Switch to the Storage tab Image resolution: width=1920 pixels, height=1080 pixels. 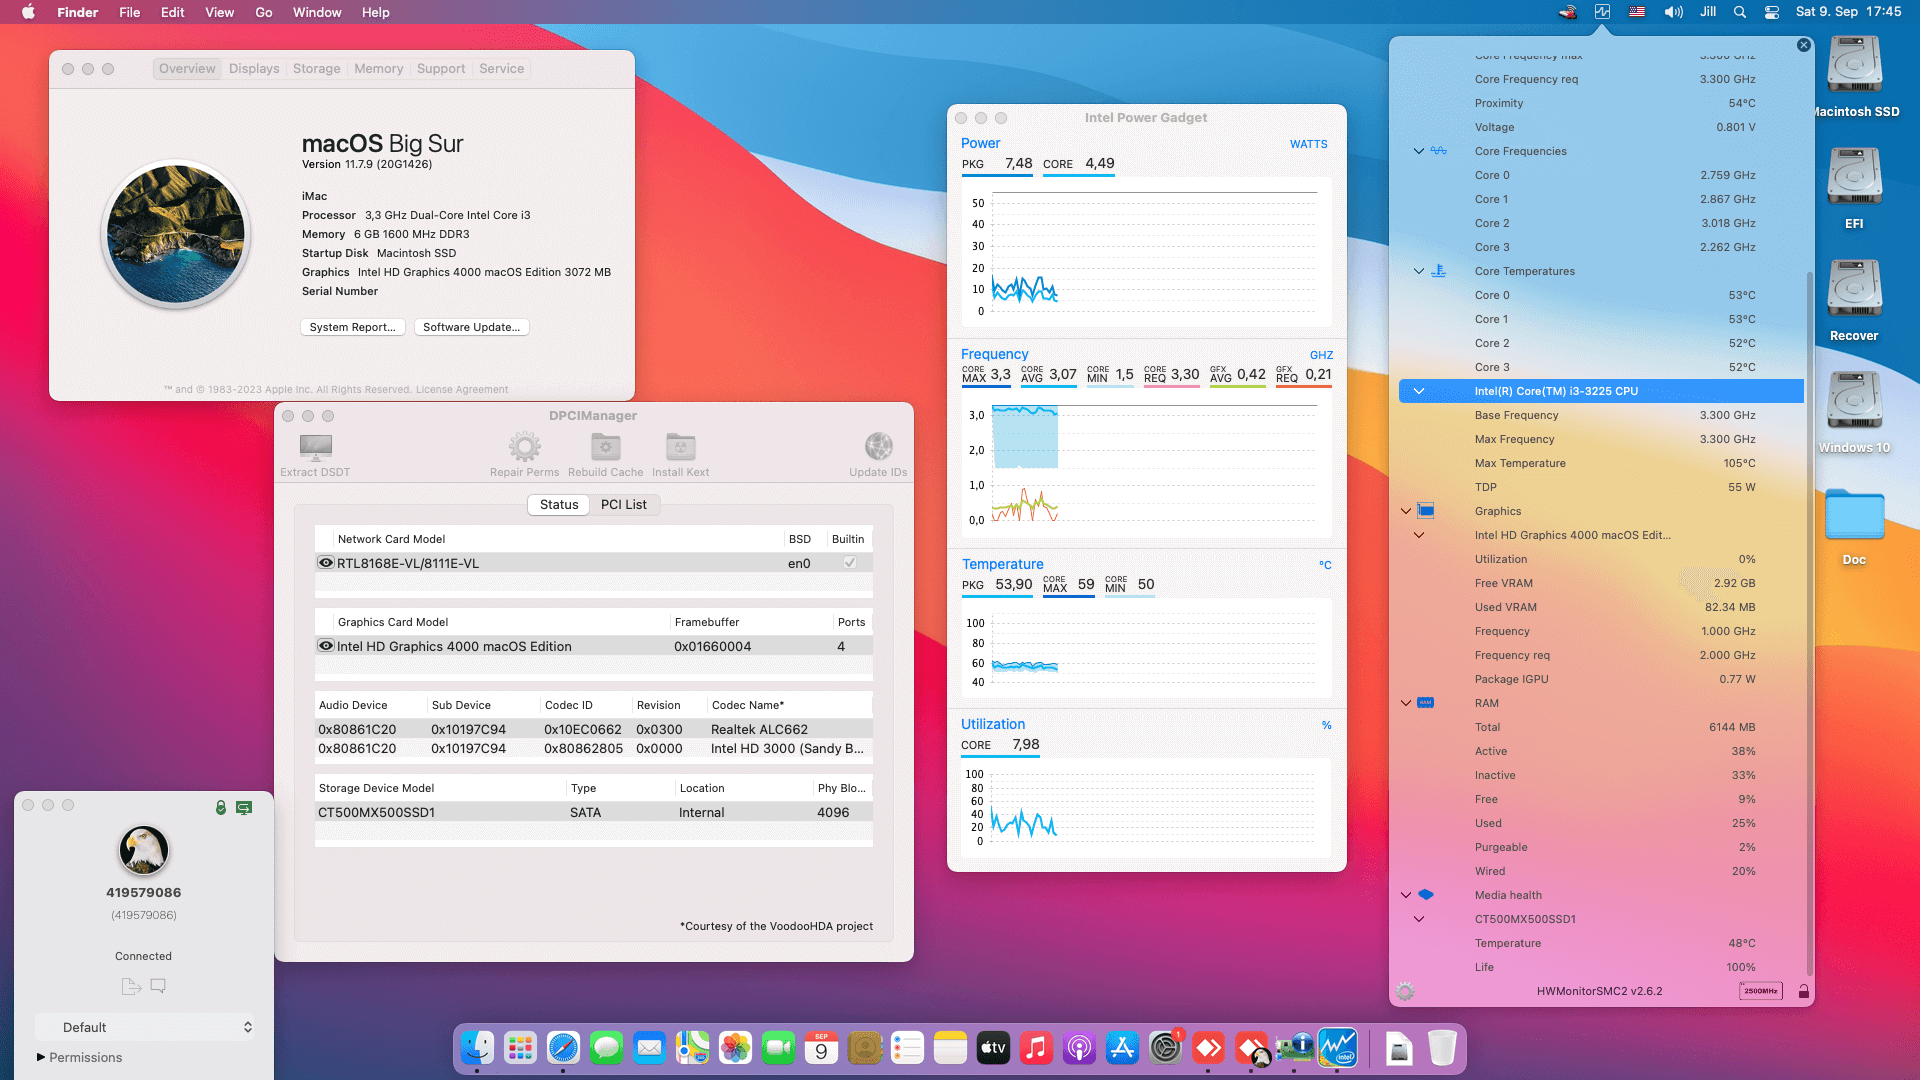pyautogui.click(x=317, y=68)
